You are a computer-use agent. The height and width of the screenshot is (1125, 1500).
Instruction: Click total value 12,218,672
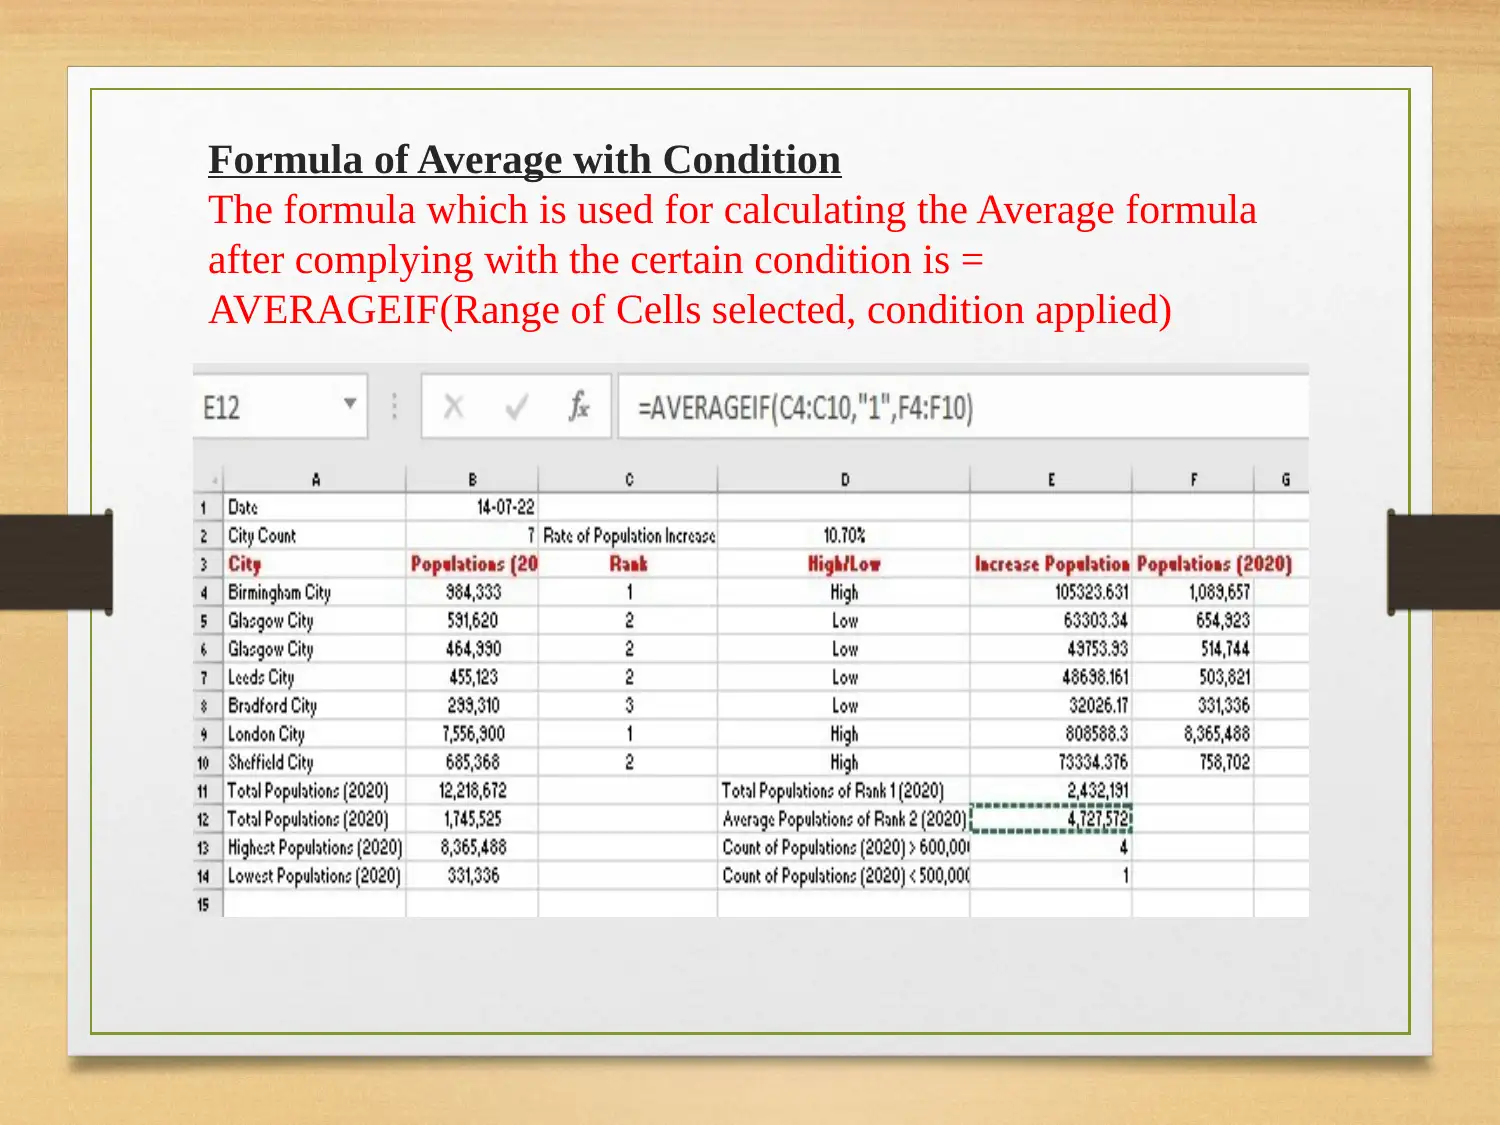(x=472, y=790)
